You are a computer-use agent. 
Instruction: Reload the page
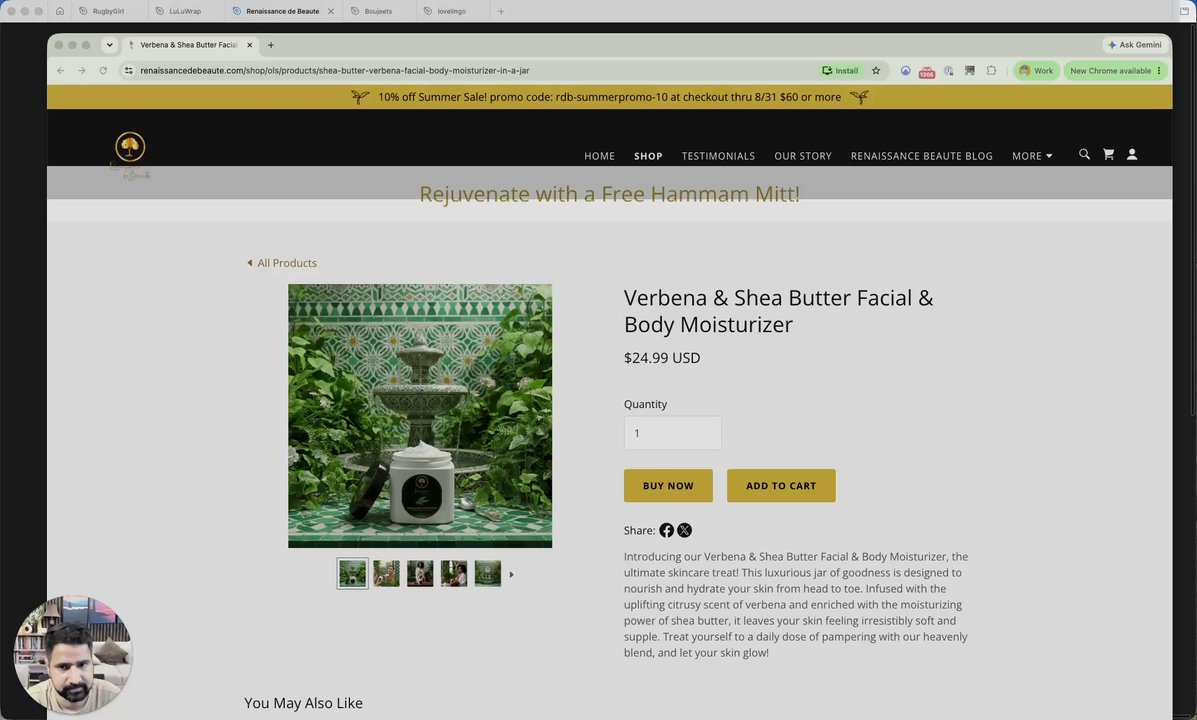coord(103,70)
